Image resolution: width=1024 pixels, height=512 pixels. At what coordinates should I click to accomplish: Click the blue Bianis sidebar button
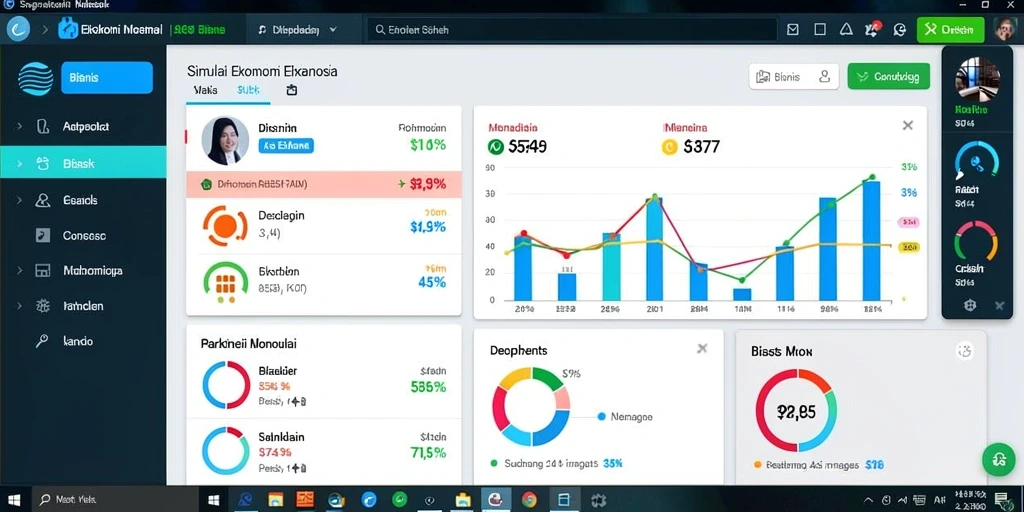106,78
